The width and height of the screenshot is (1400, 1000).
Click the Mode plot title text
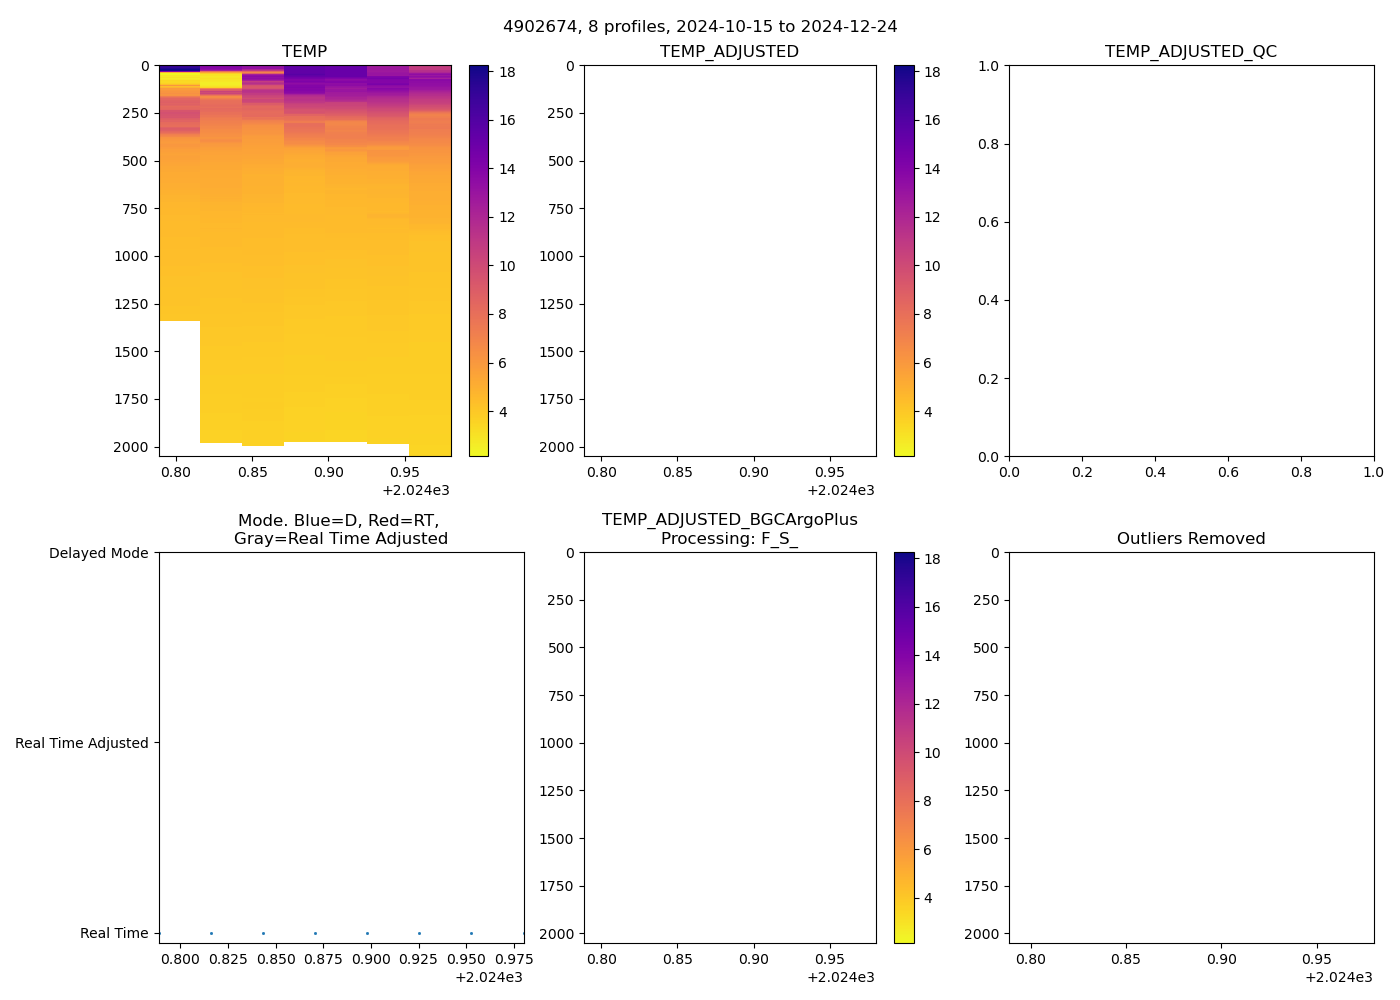(x=340, y=529)
